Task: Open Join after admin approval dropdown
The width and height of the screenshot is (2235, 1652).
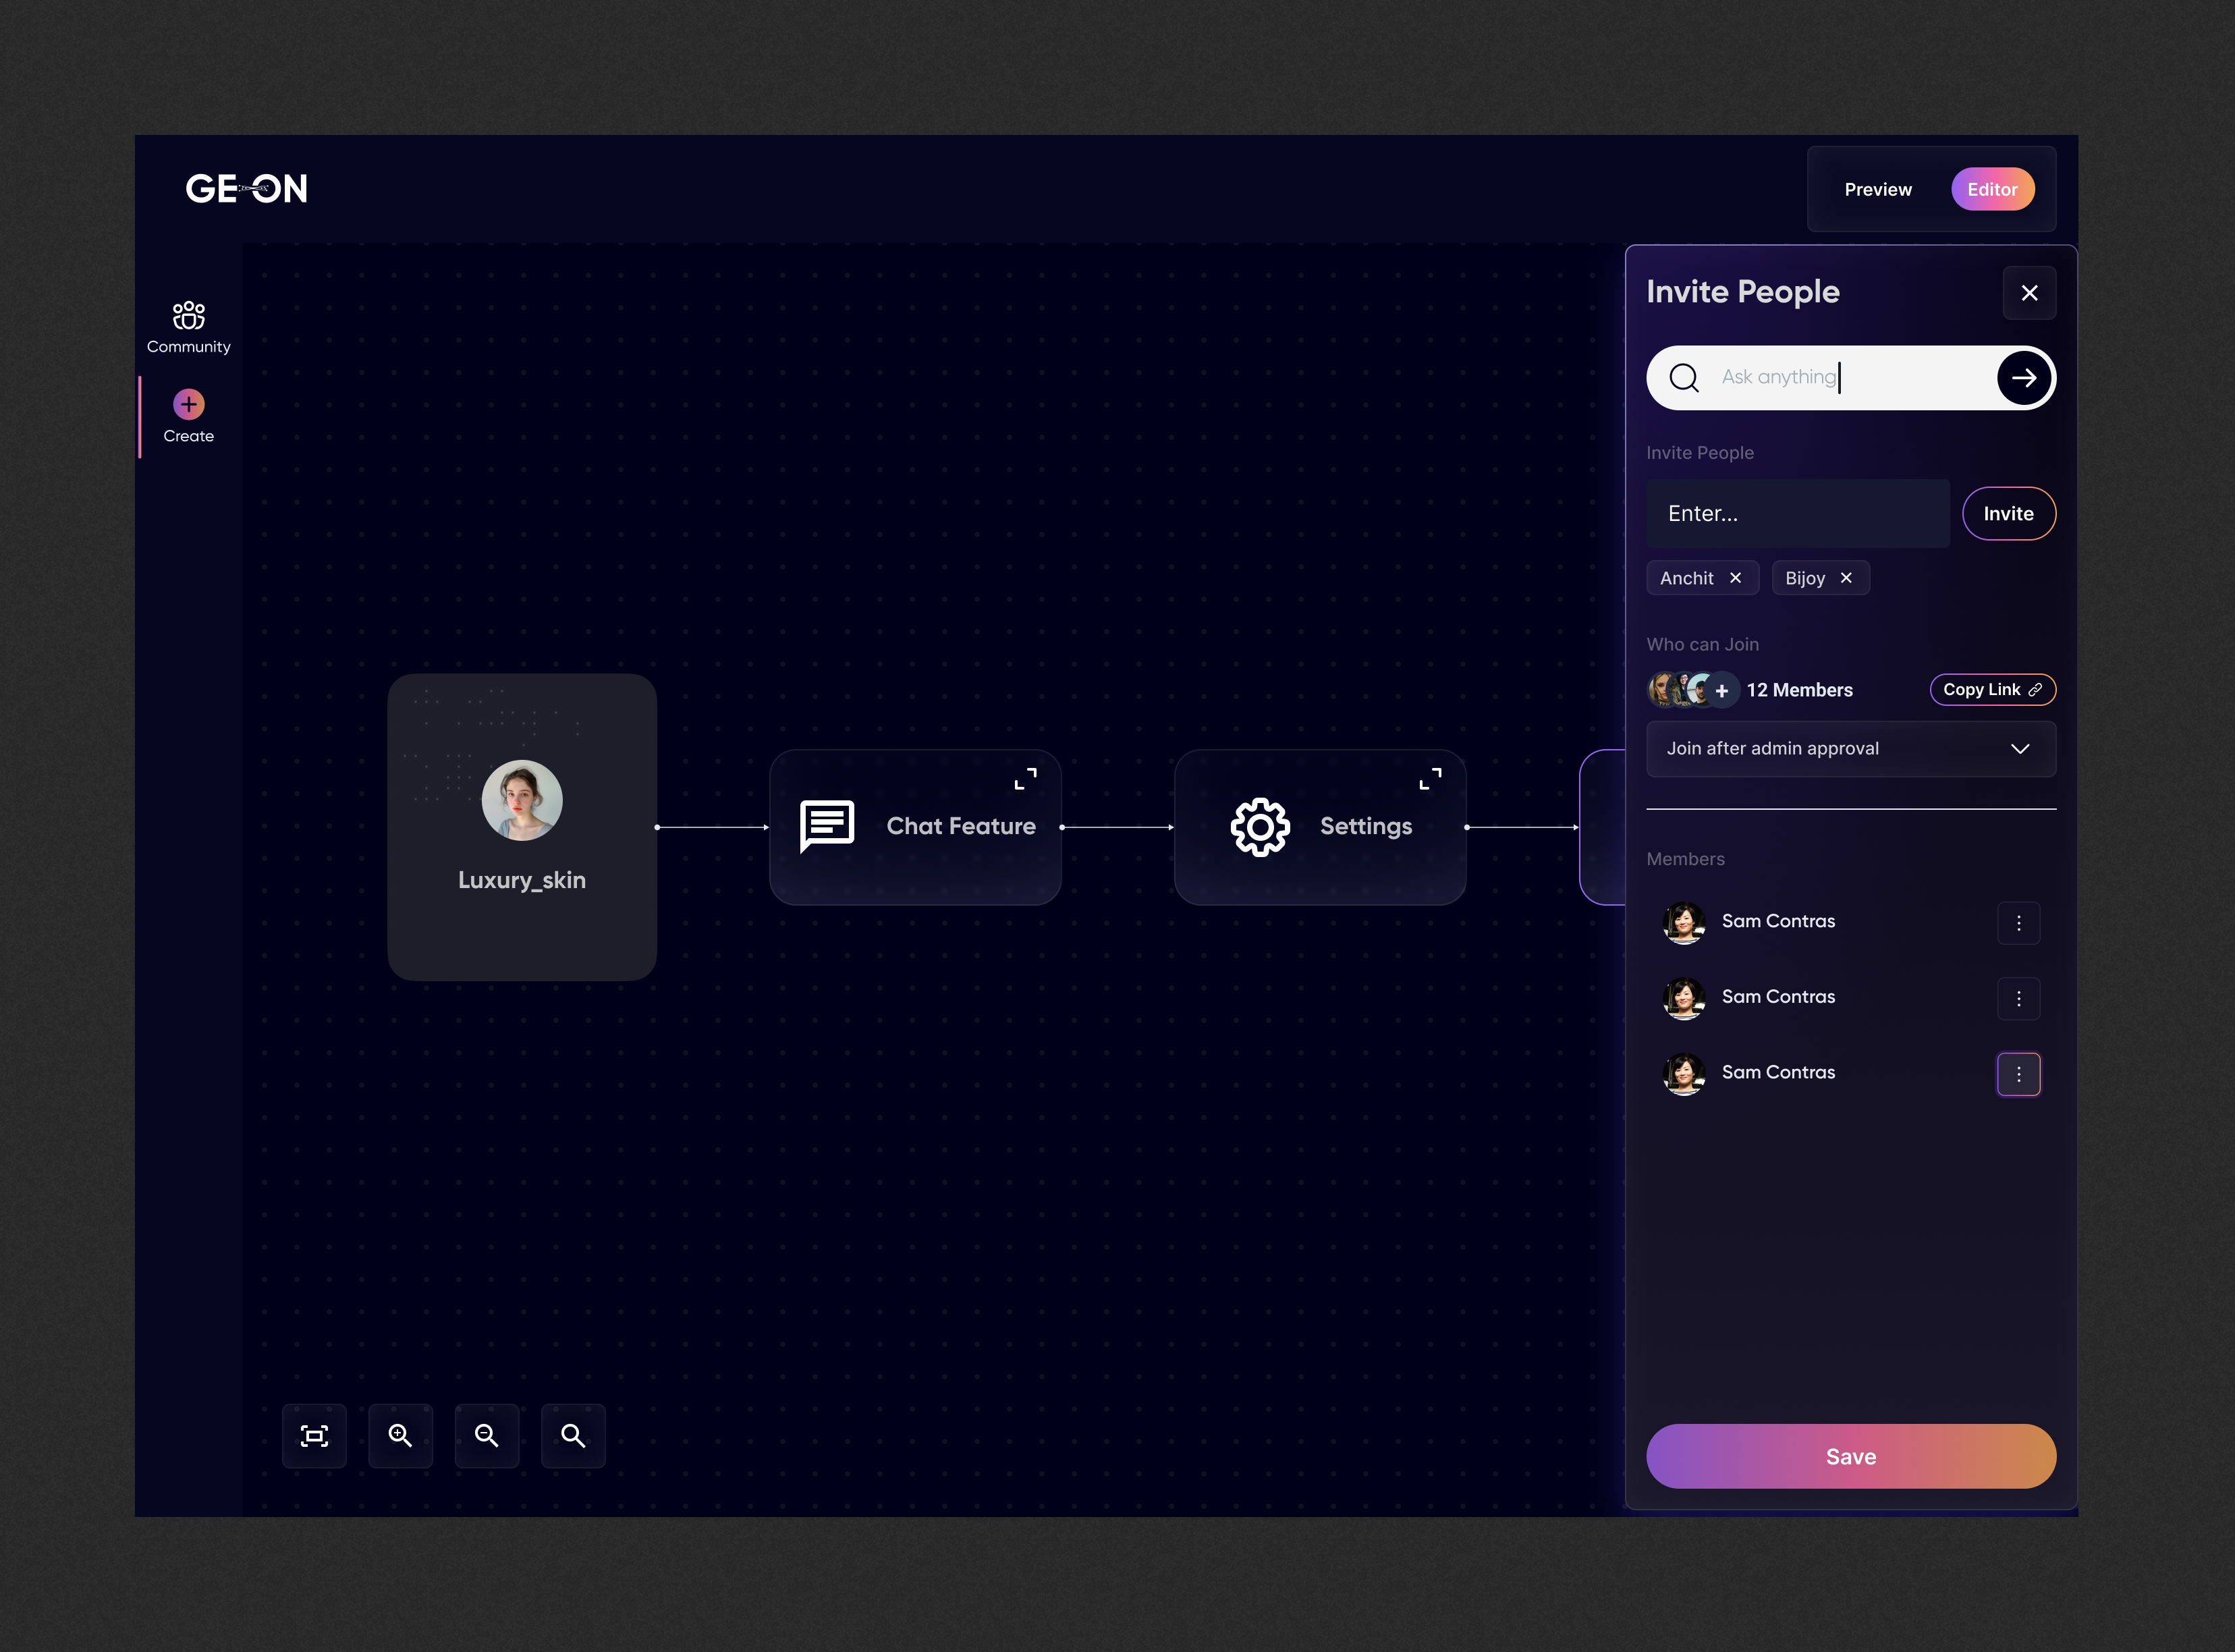Action: 1850,749
